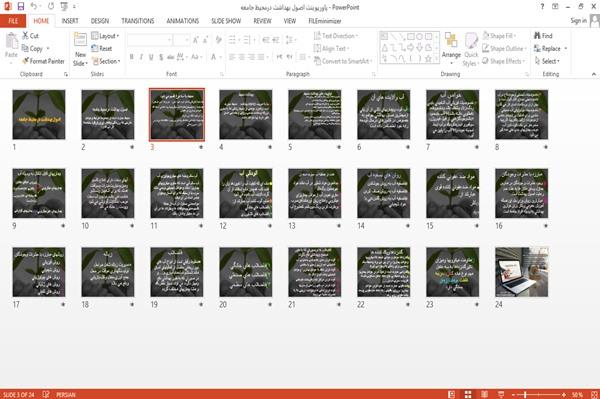600x399 pixels.
Task: Expand the Layout dropdown
Action: point(105,36)
